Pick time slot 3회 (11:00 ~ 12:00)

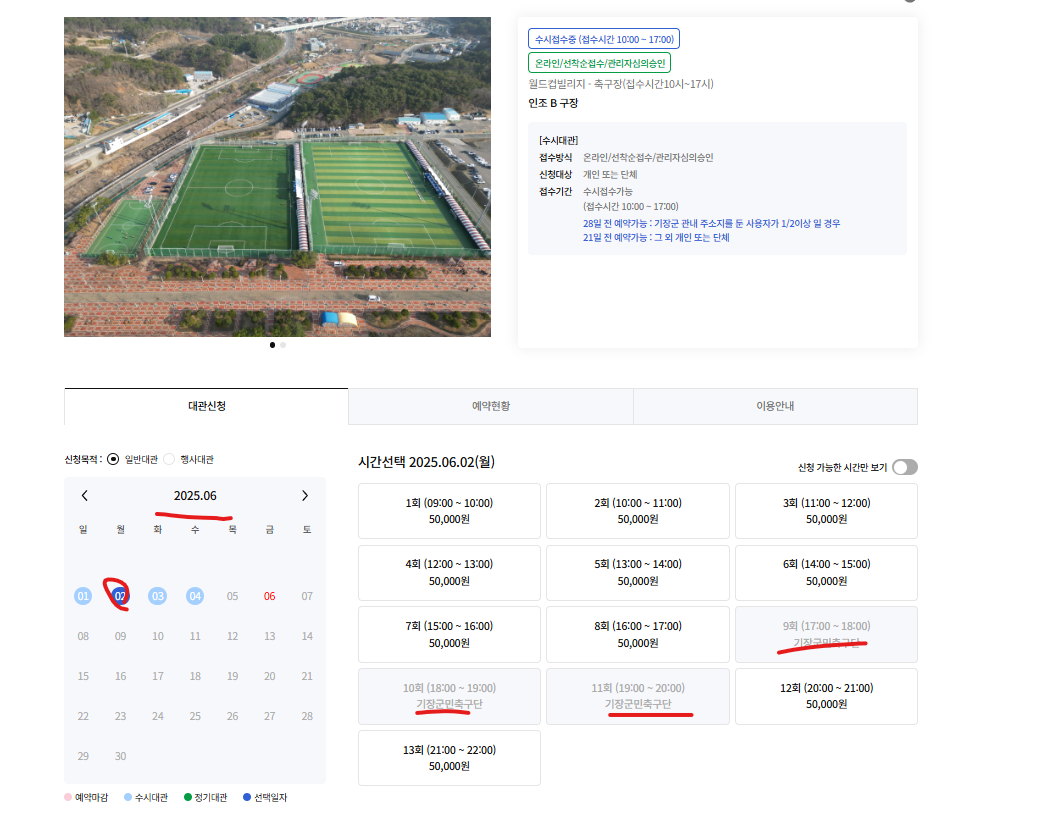coord(826,511)
